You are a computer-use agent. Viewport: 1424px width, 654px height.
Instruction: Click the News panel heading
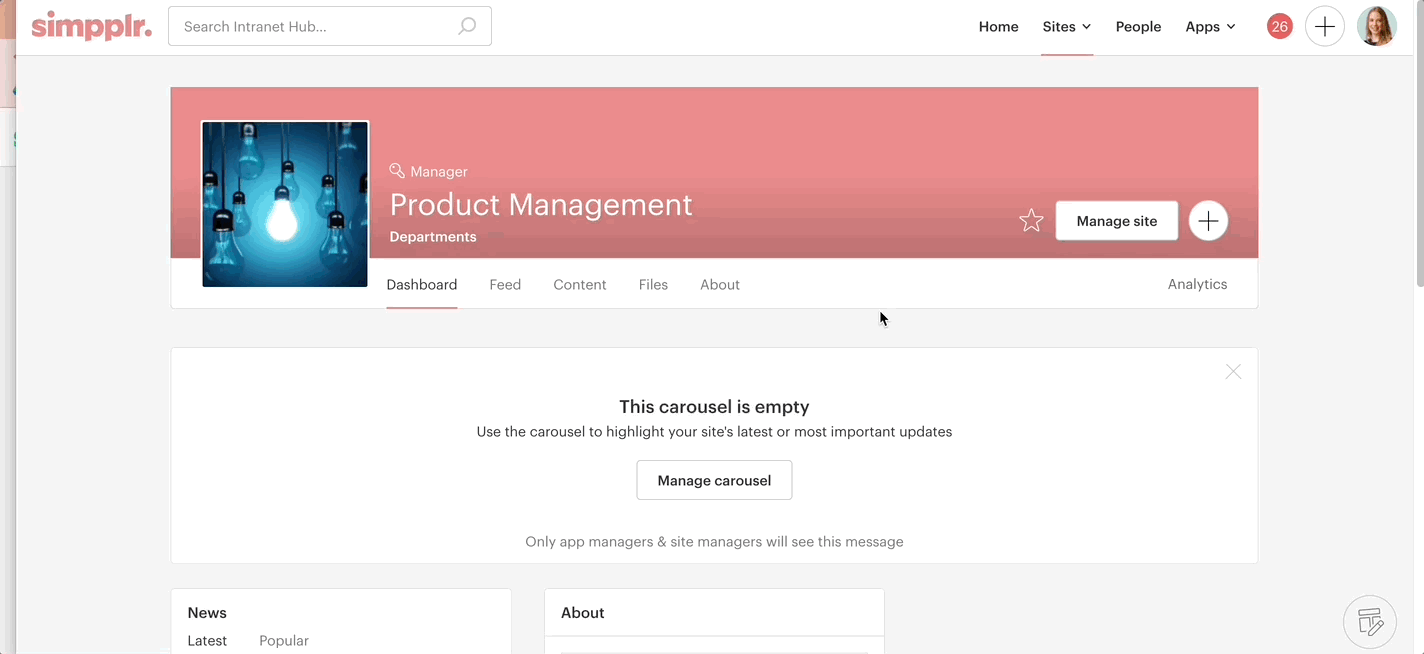click(x=207, y=613)
